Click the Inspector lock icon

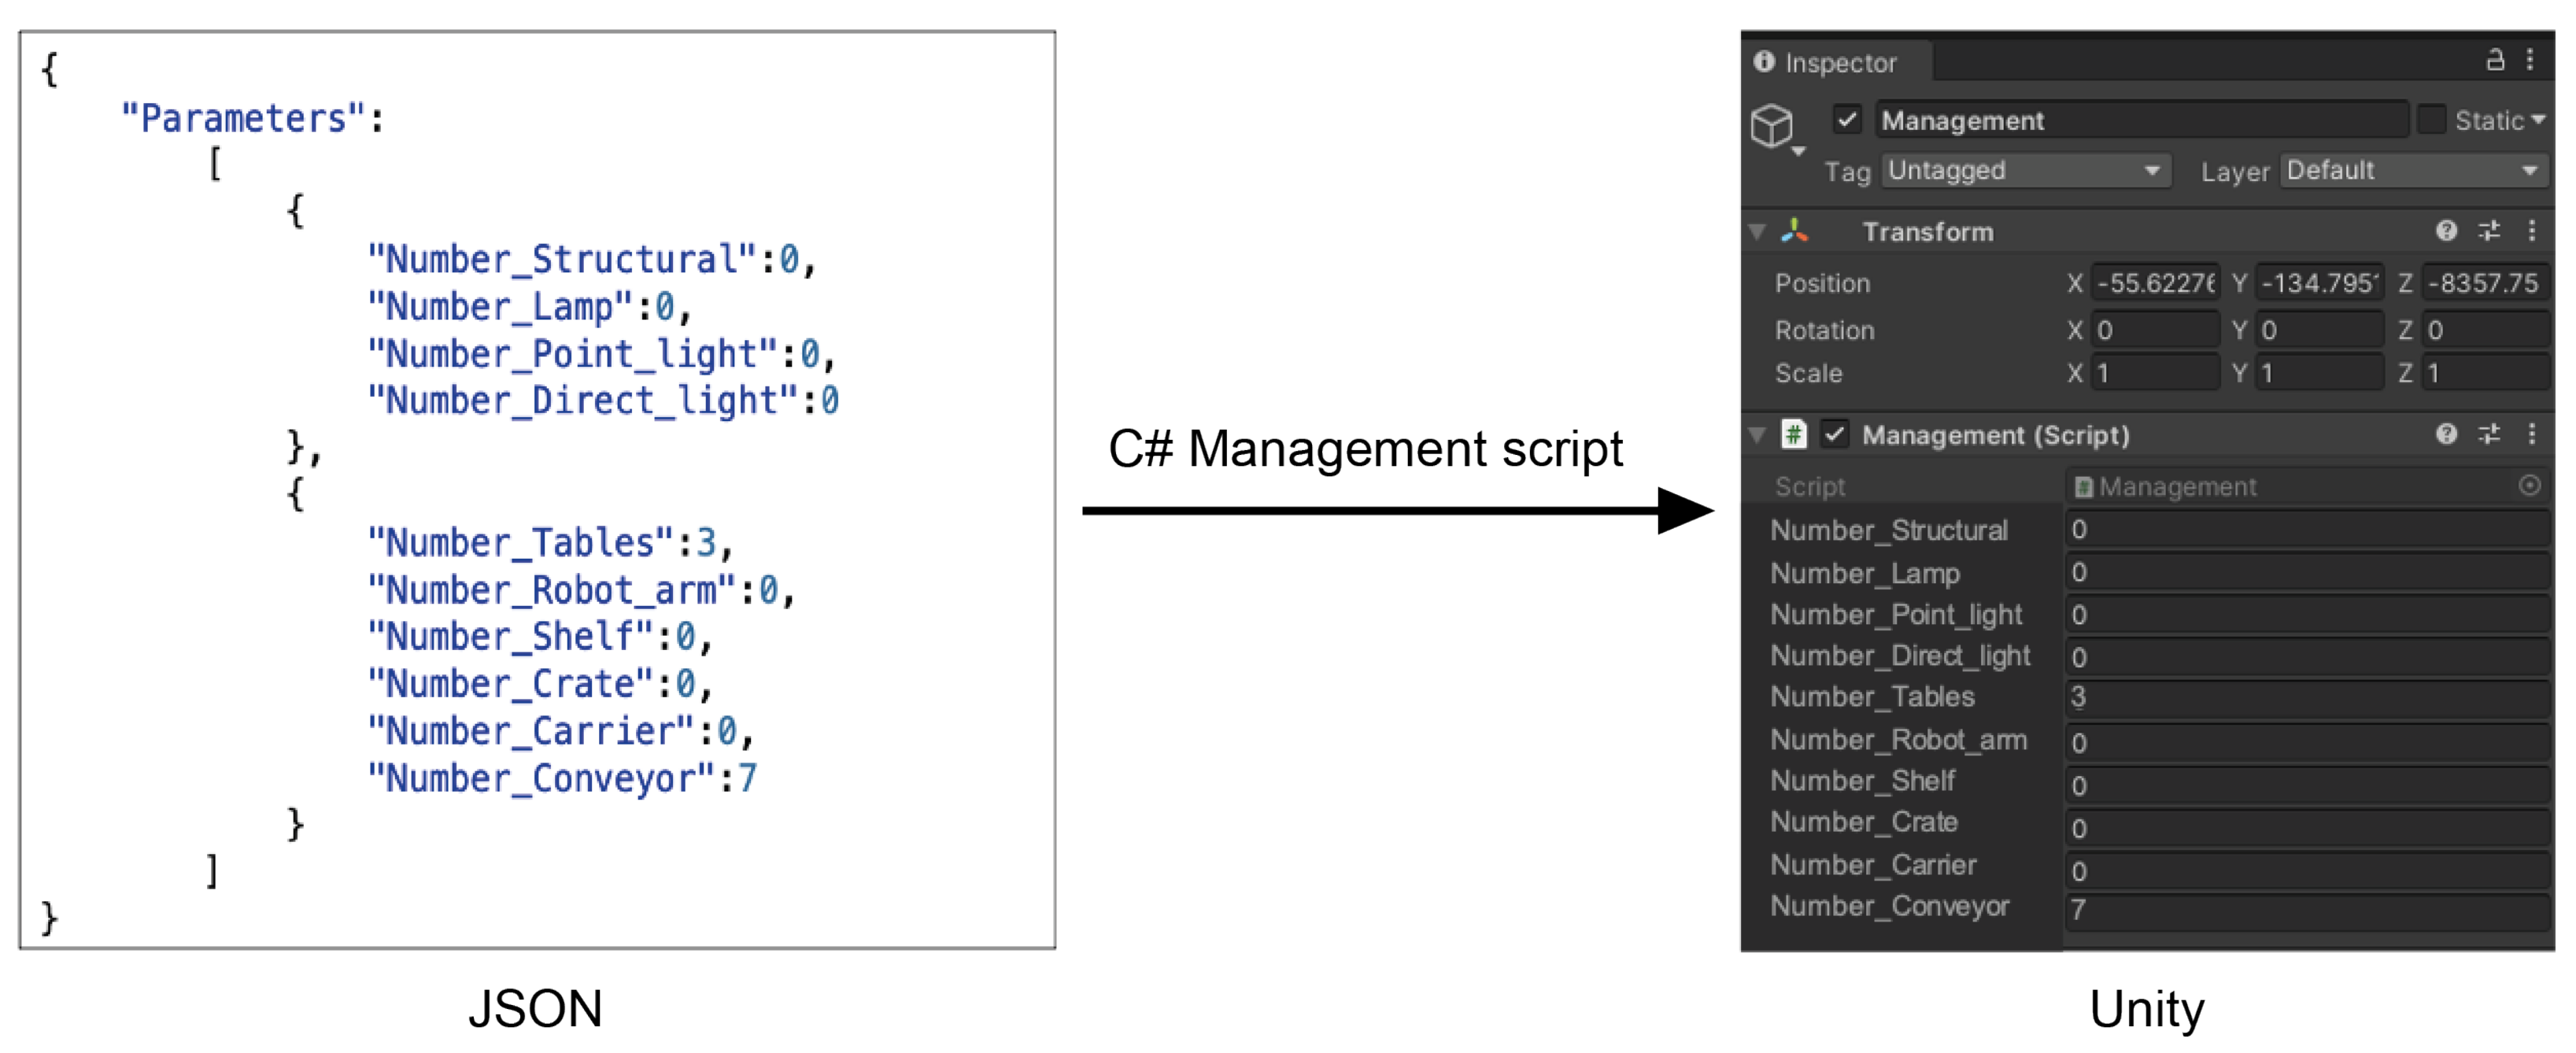(2495, 60)
